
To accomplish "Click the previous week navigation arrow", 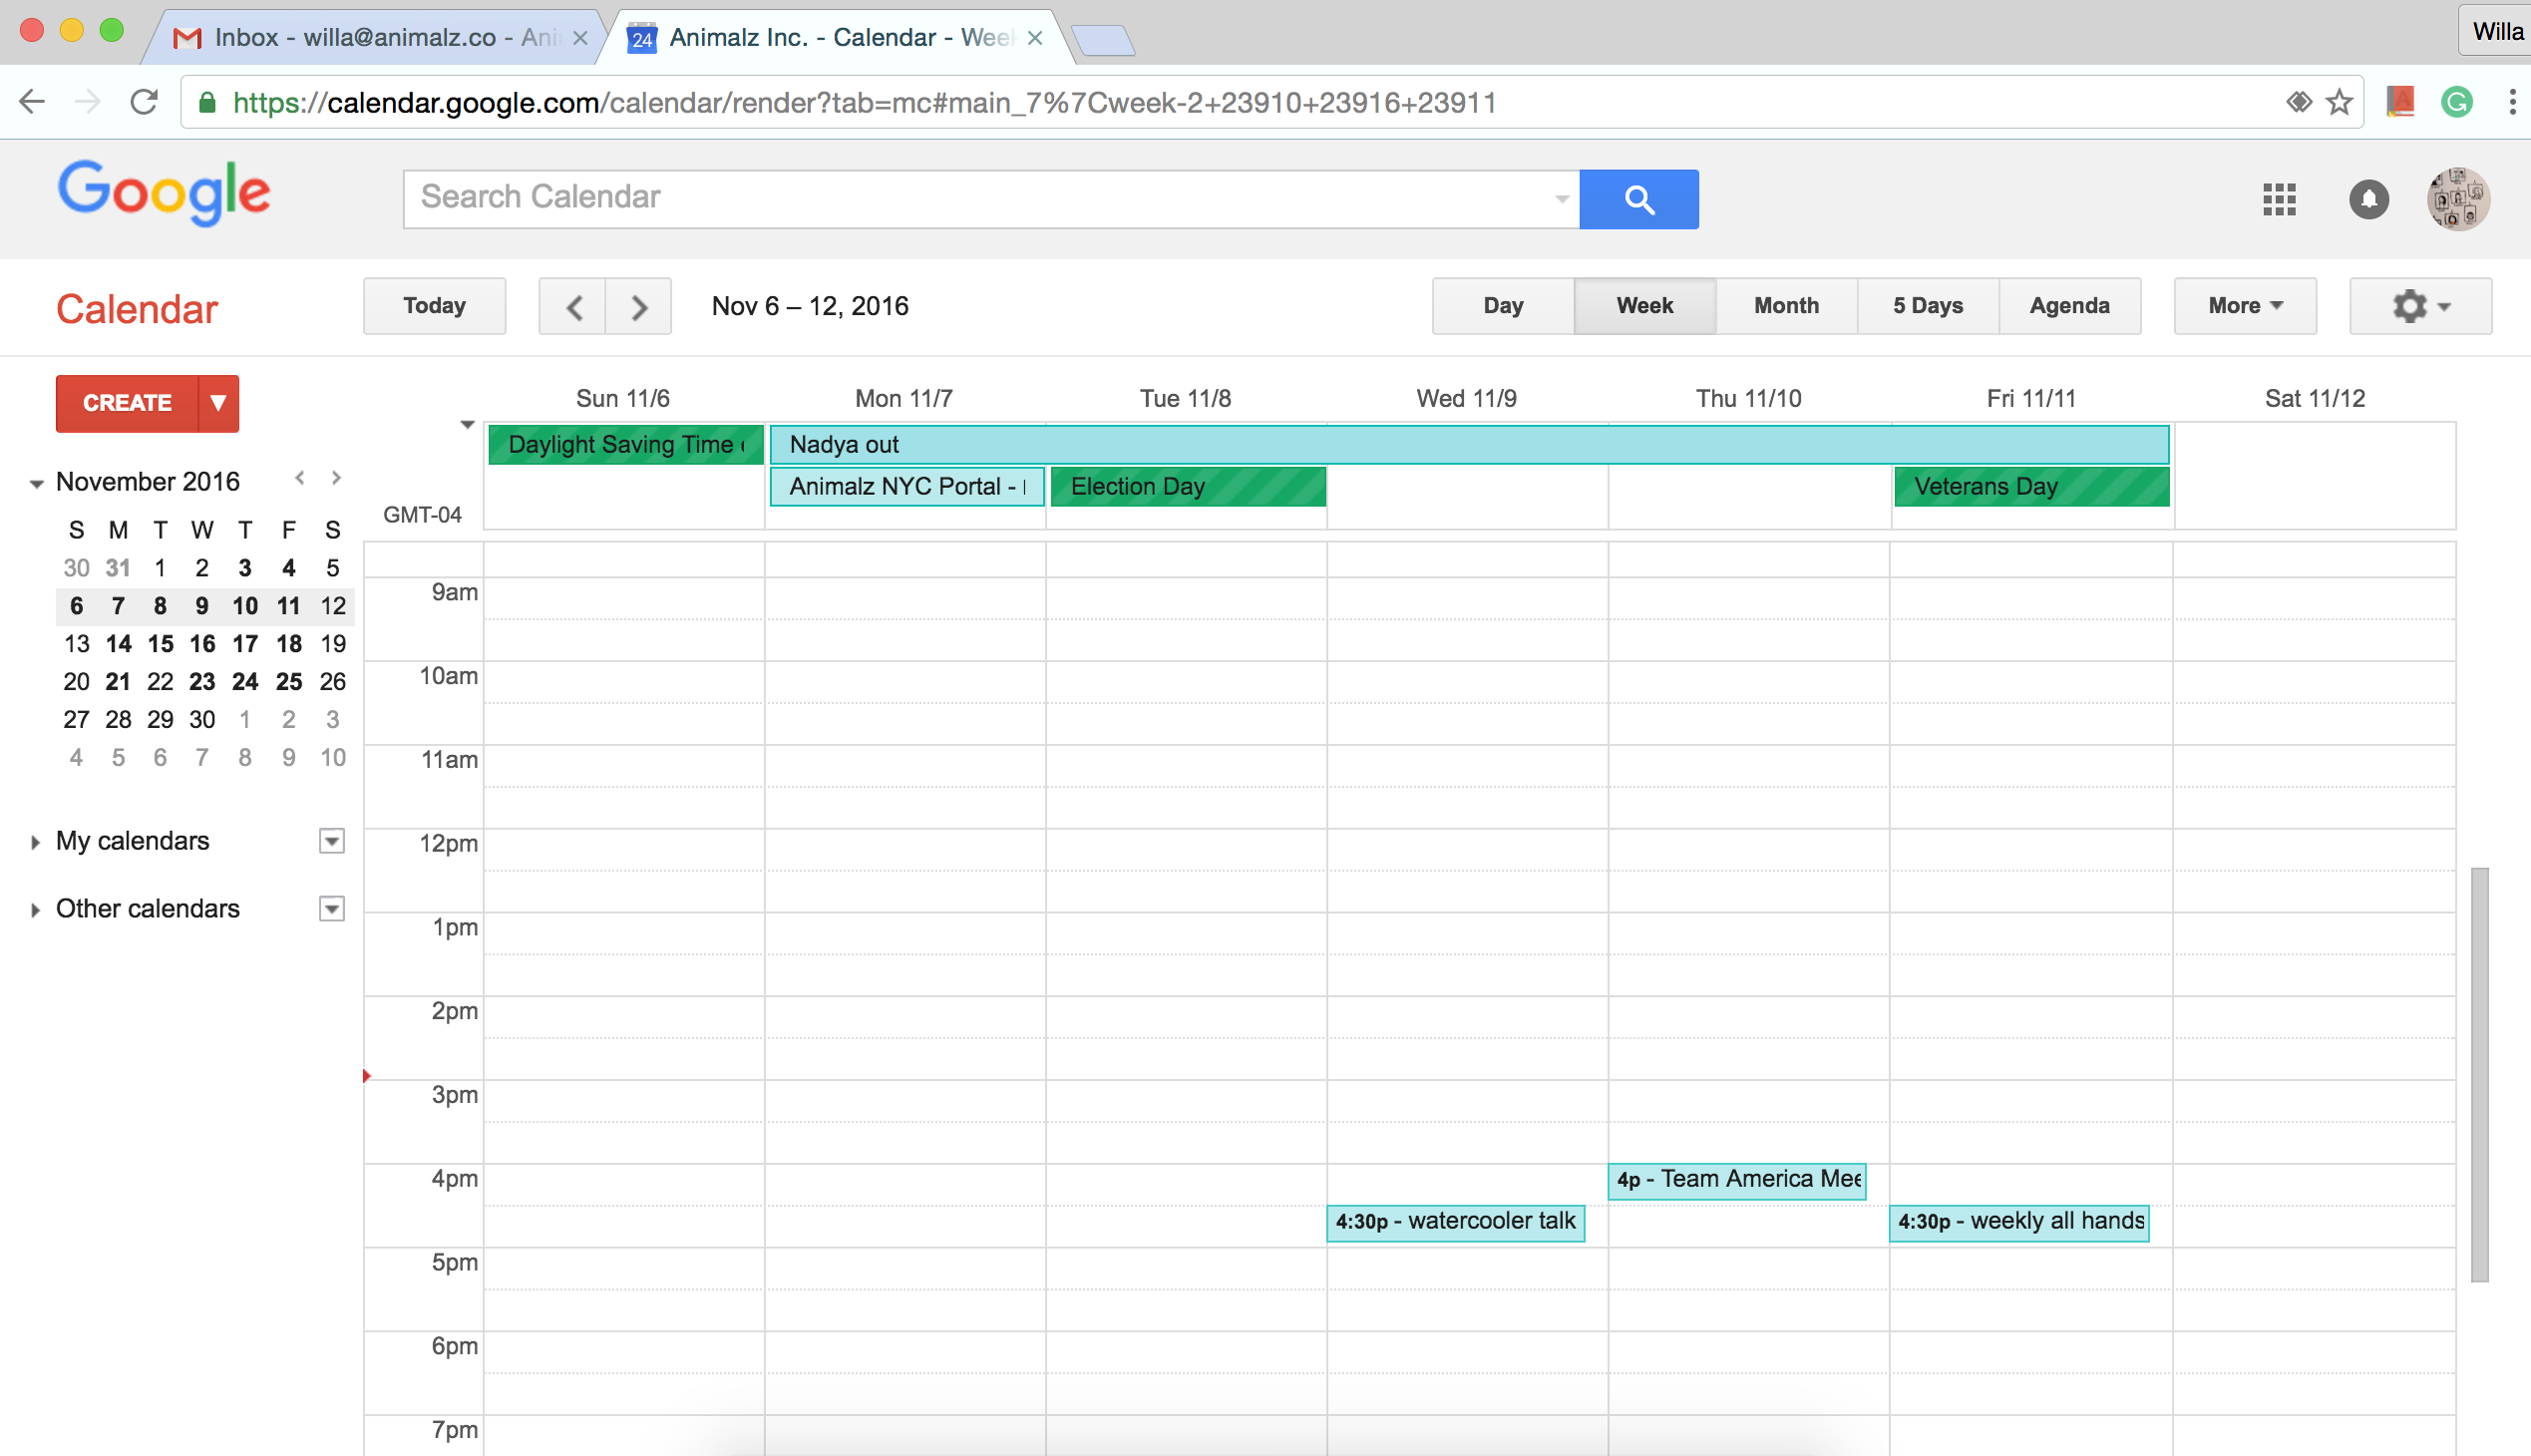I will click(x=571, y=304).
